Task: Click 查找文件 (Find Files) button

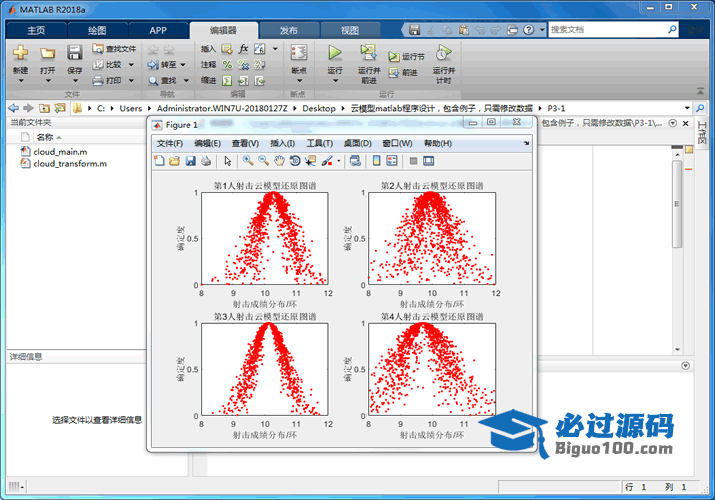Action: (114, 49)
